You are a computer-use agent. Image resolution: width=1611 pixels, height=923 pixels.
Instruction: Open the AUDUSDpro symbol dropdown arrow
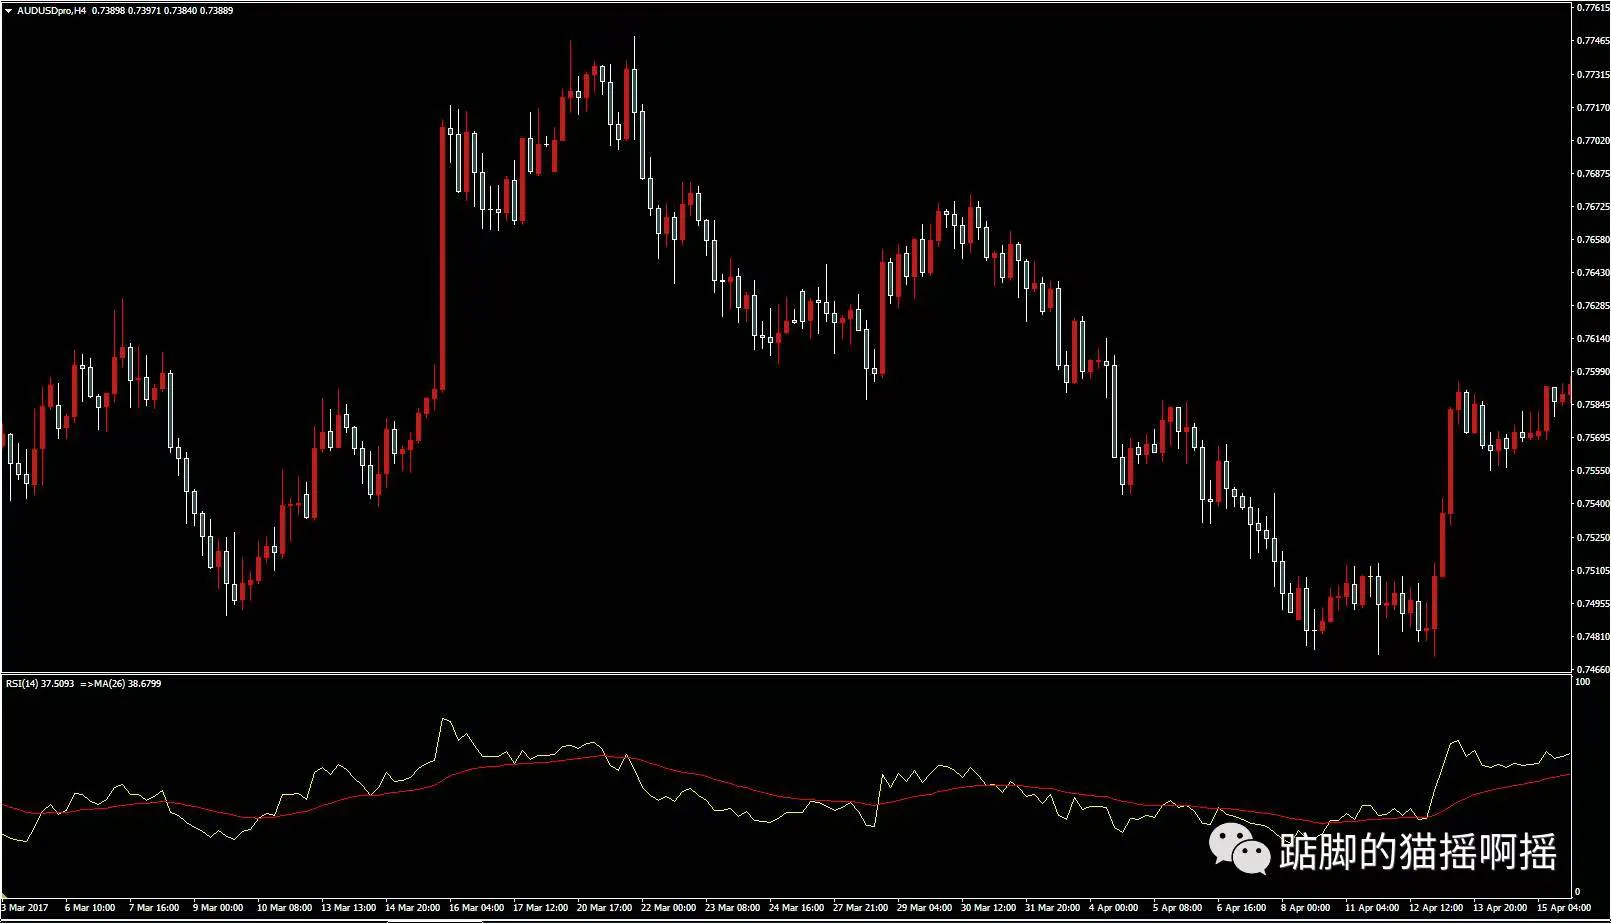click(x=9, y=12)
